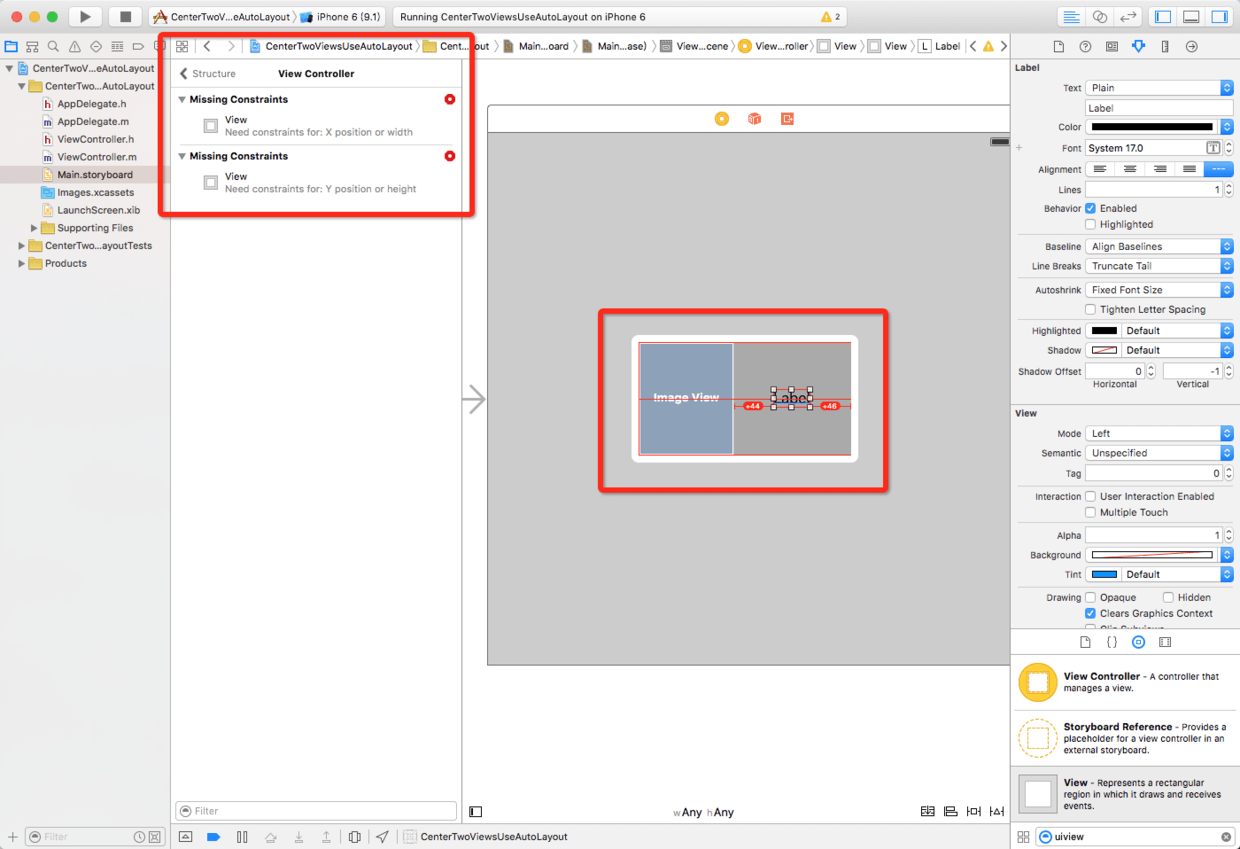Set alignment to left
Screen dimensions: 1240x849
click(1100, 170)
